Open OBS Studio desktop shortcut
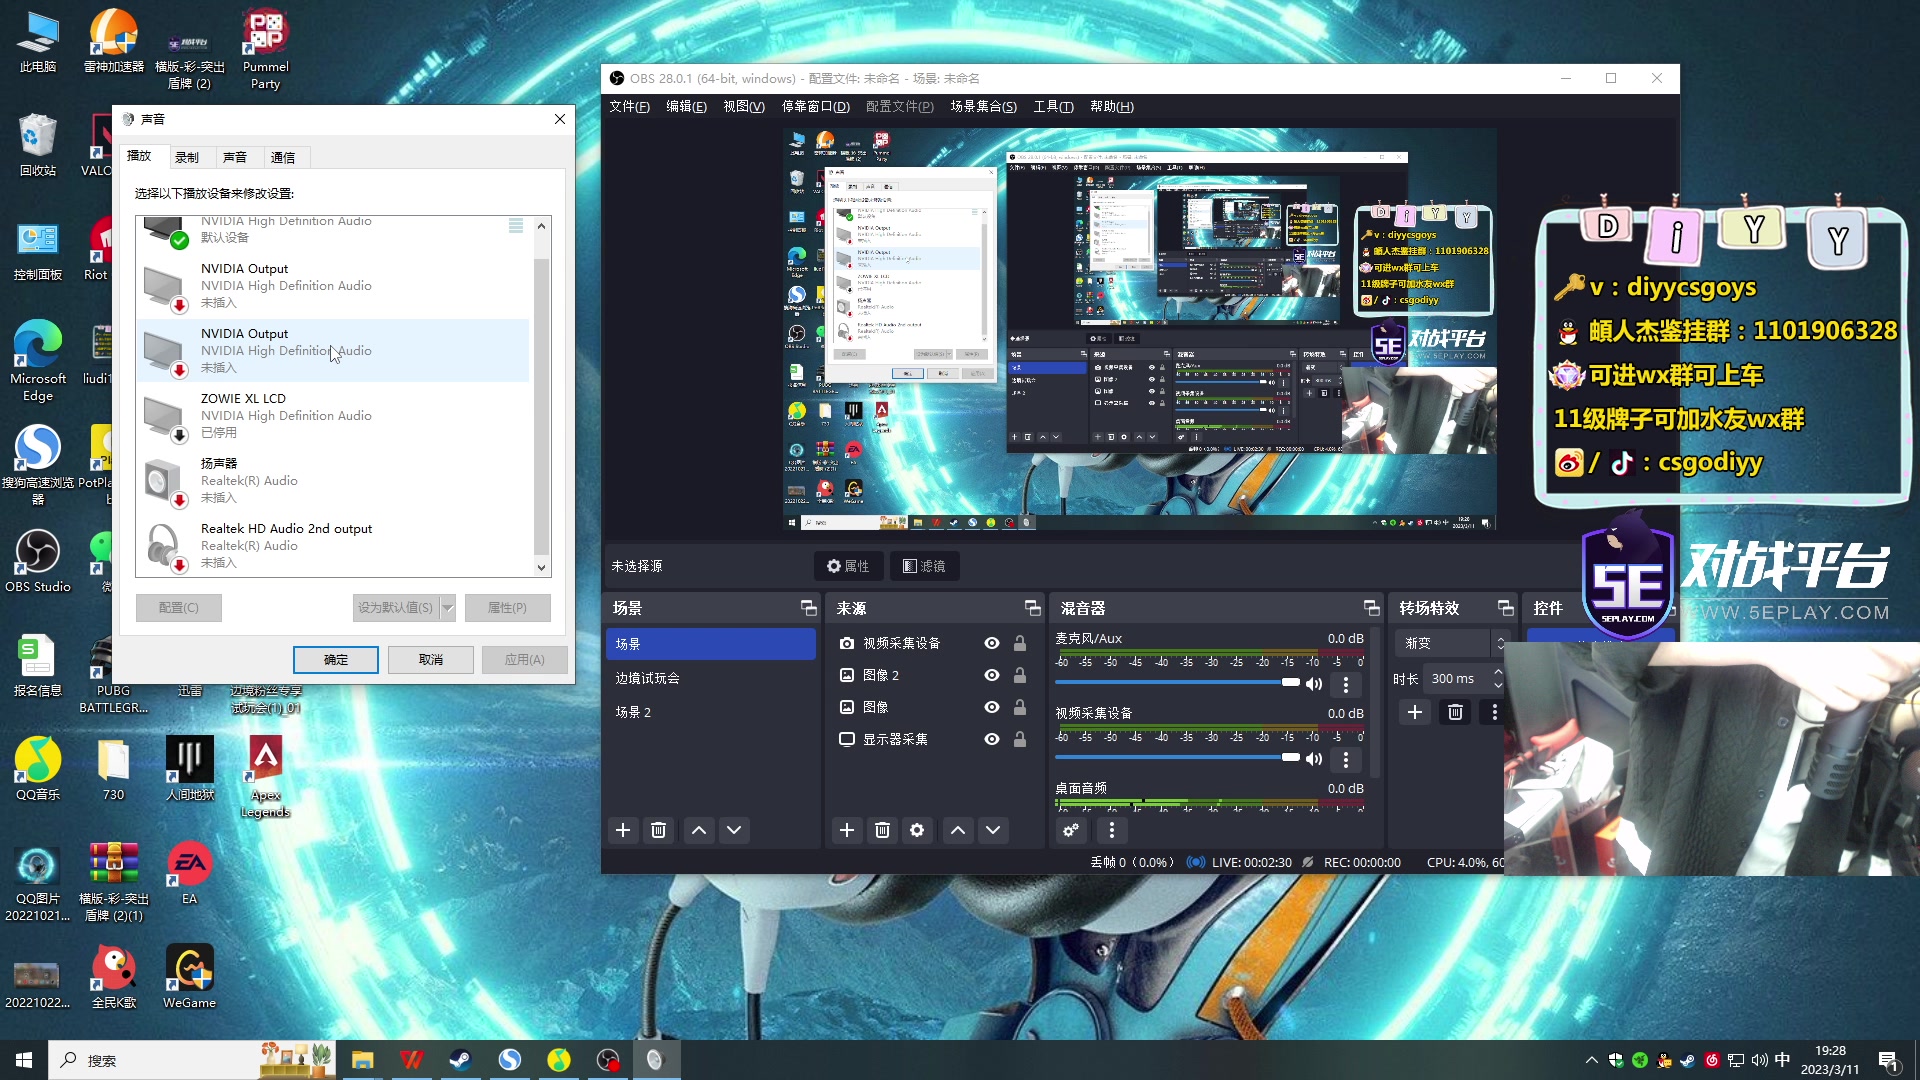 [38, 562]
